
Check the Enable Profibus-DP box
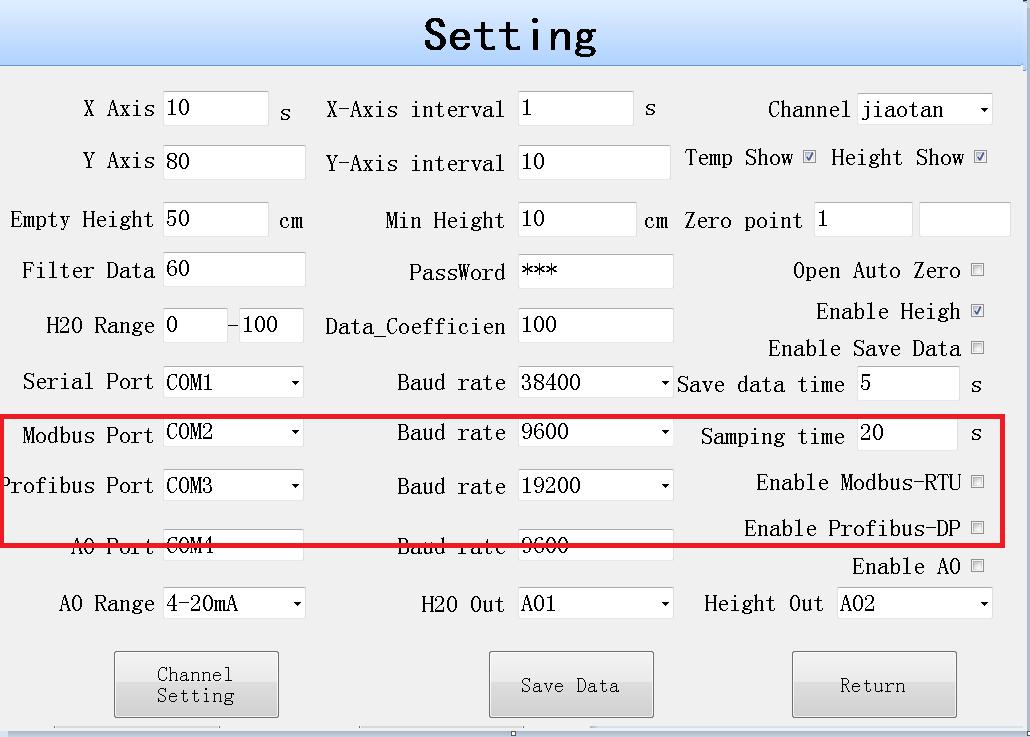point(978,527)
